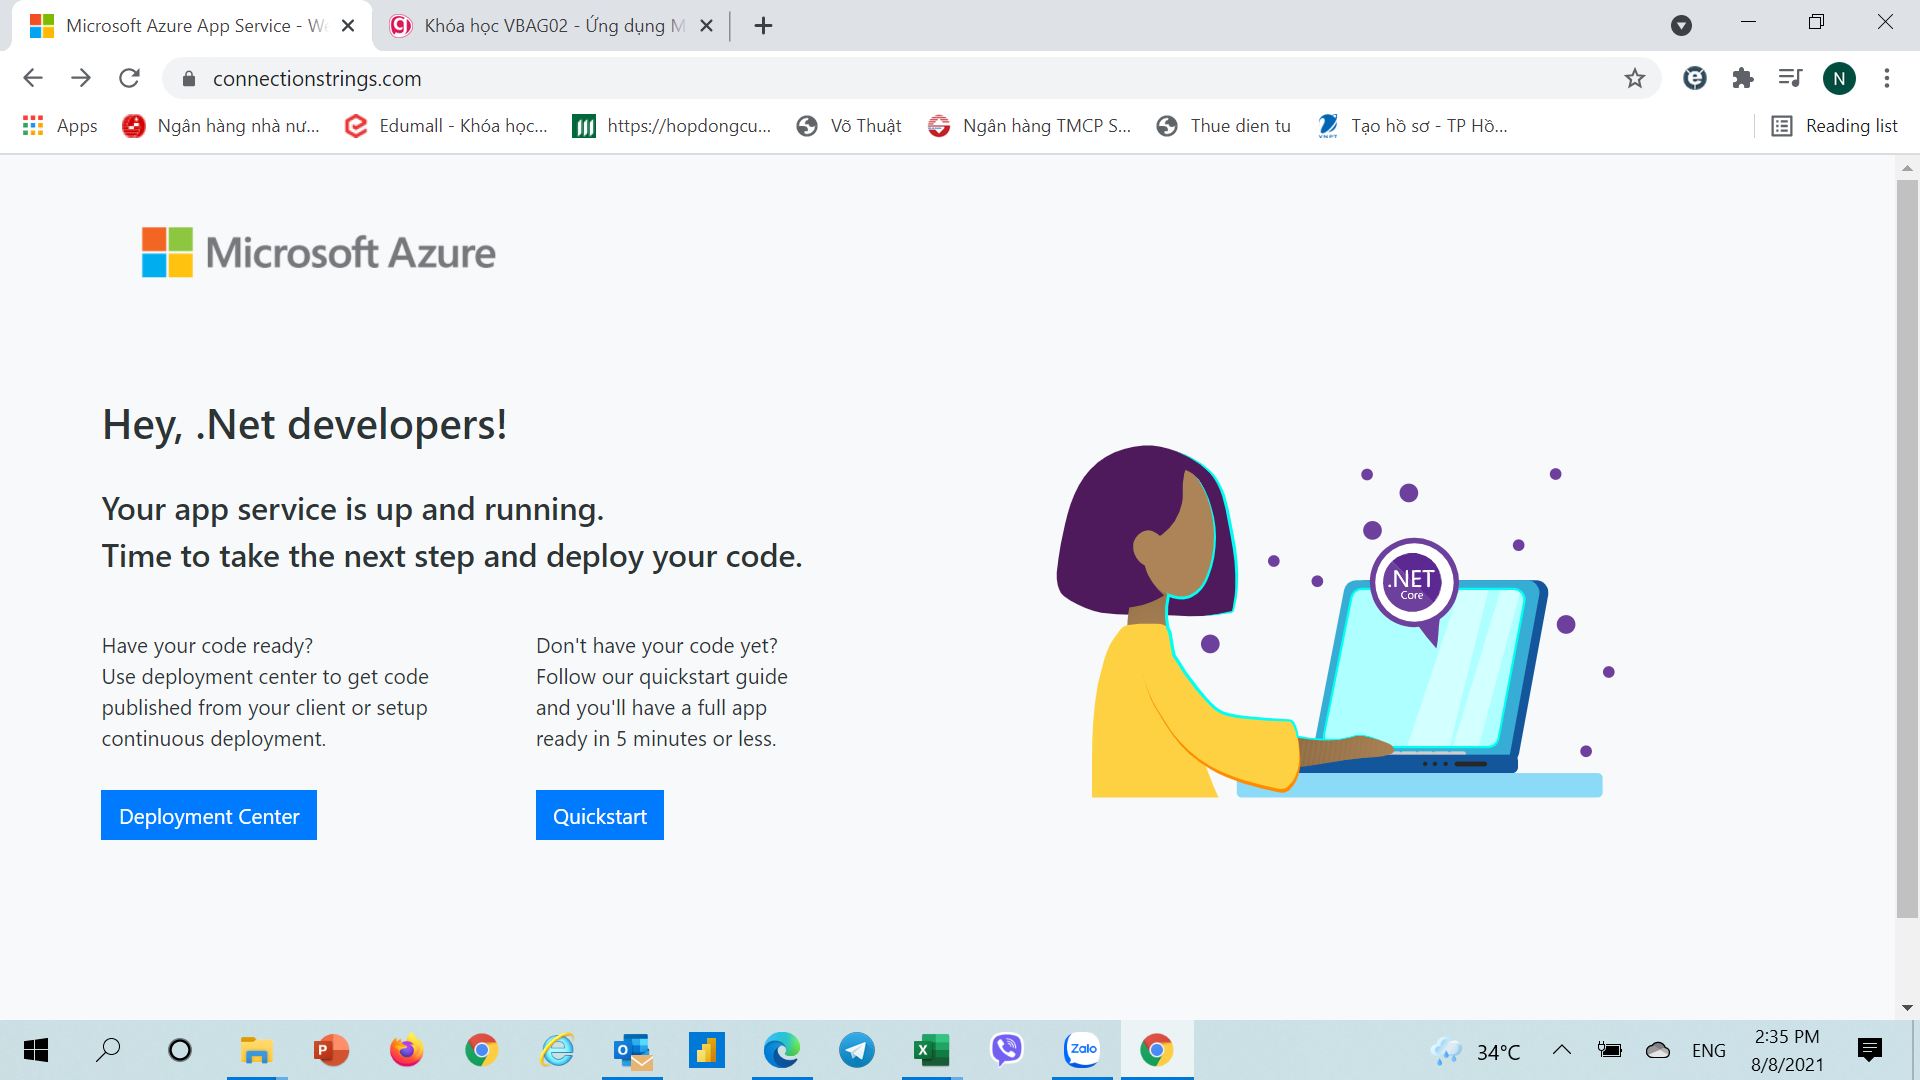Image resolution: width=1920 pixels, height=1080 pixels.
Task: Reload the current page
Action: pyautogui.click(x=129, y=78)
